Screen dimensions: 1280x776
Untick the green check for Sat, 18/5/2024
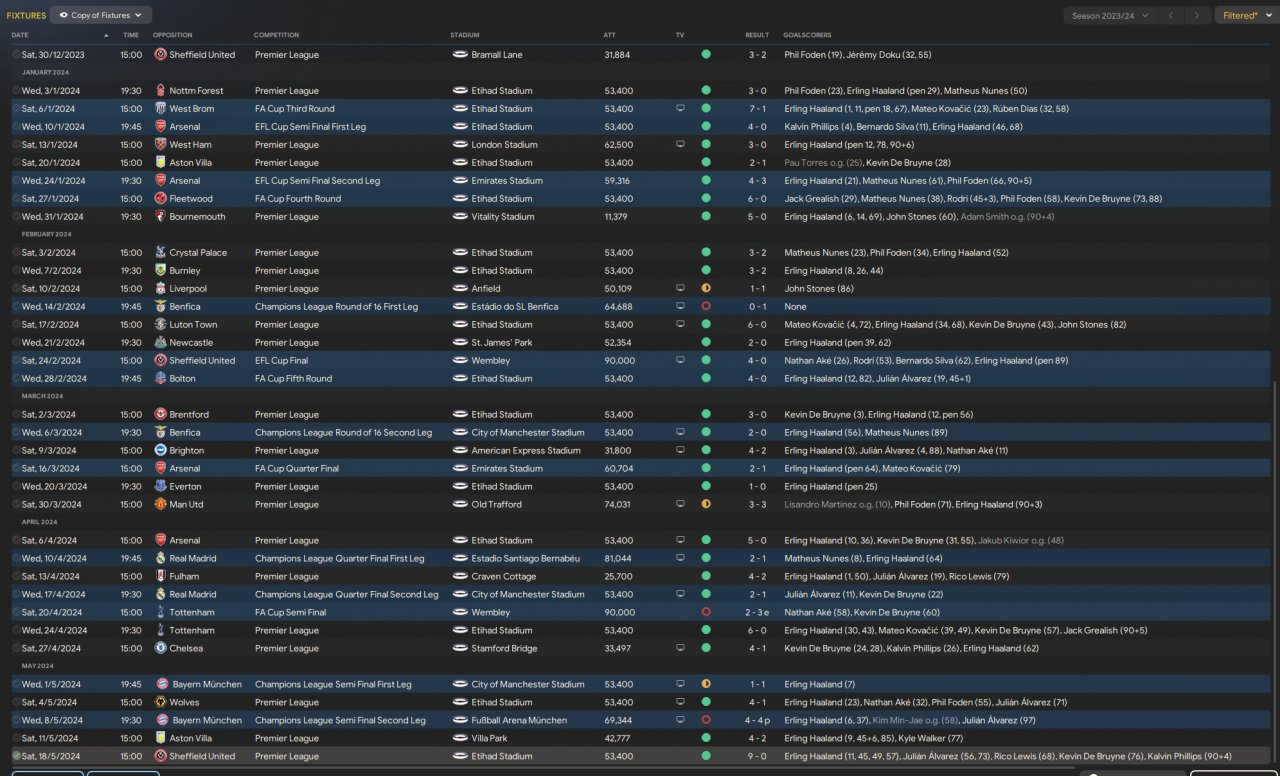[x=16, y=757]
